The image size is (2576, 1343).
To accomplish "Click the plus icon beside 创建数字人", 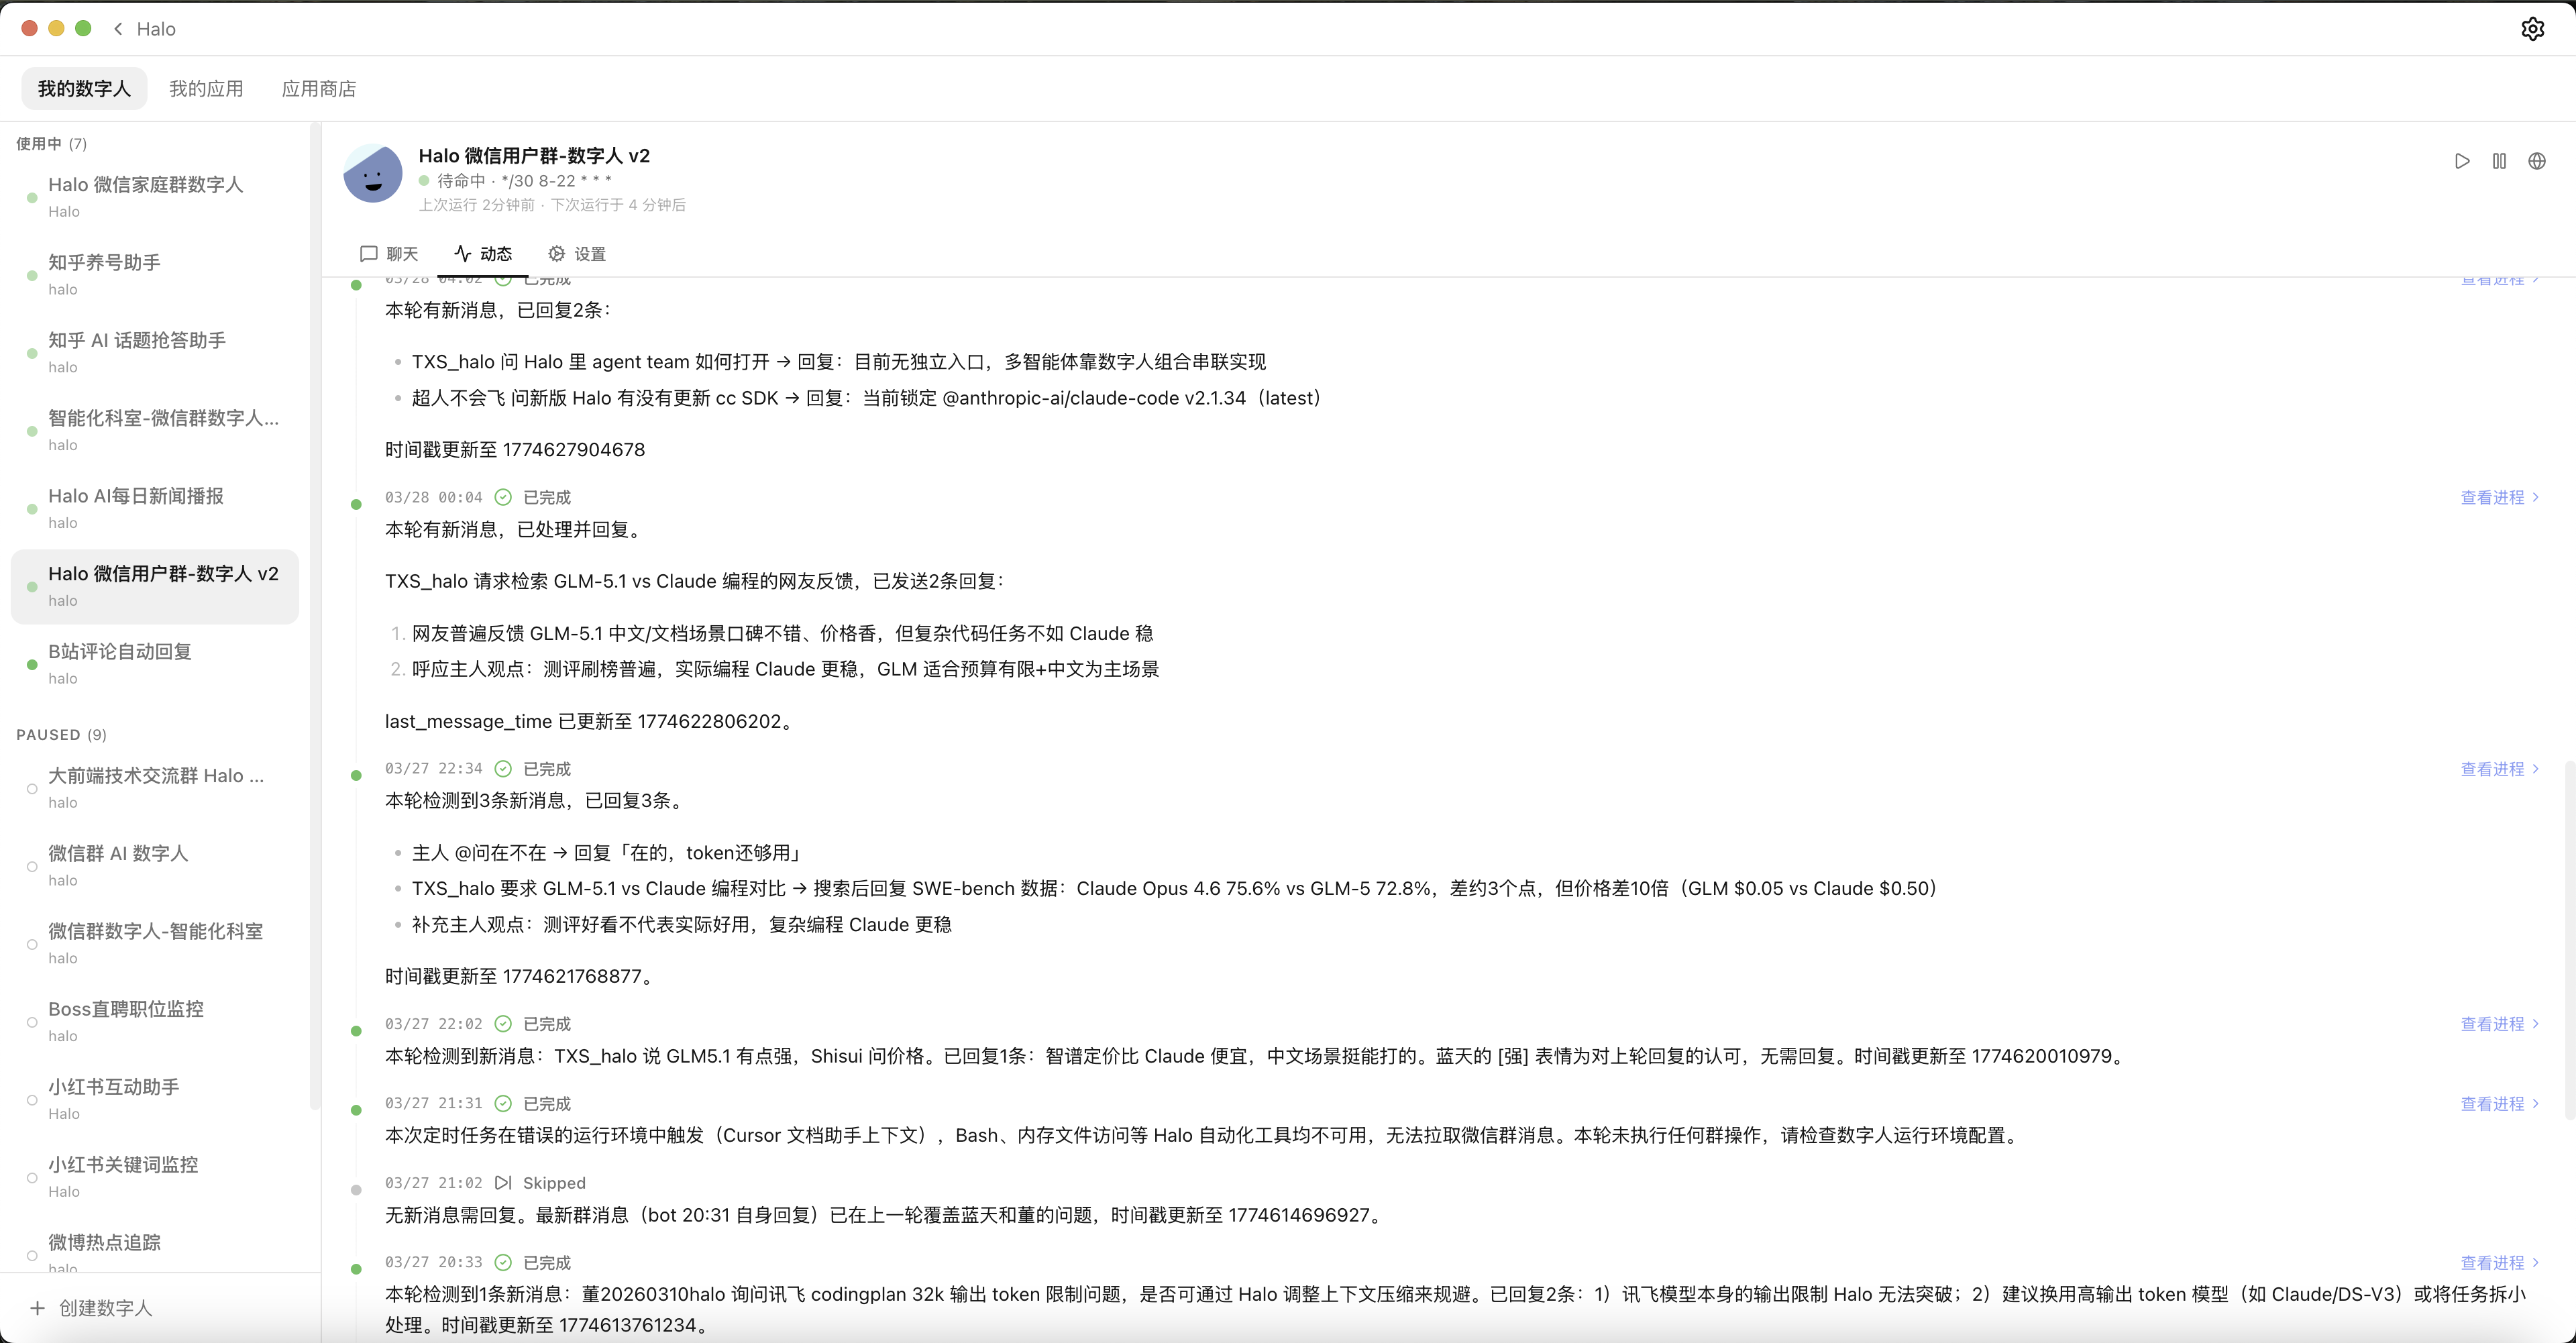I will point(37,1308).
